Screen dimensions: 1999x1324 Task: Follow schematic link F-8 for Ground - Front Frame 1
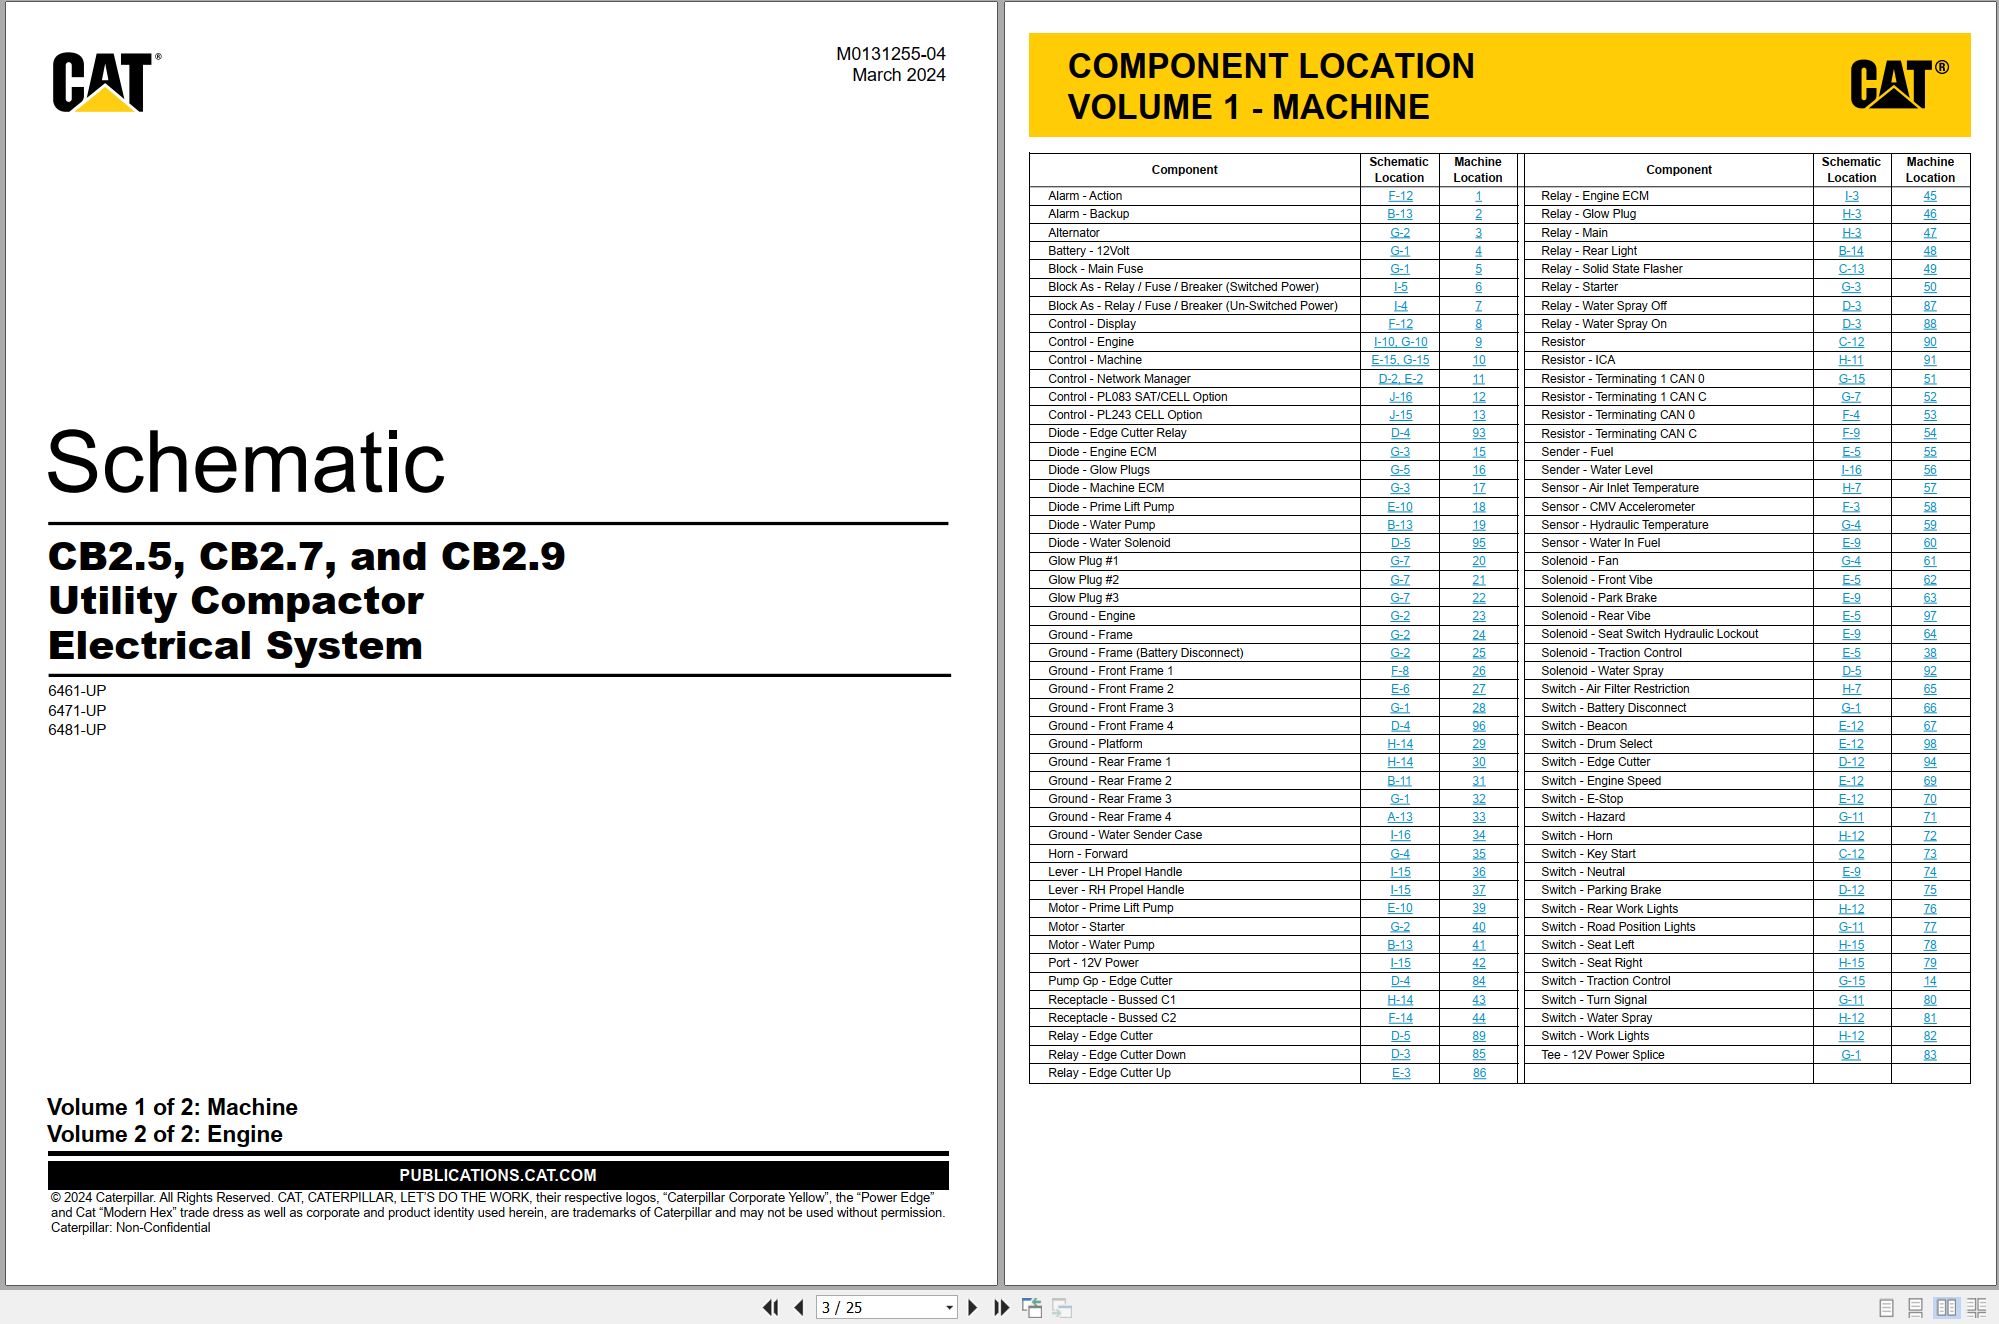coord(1400,671)
